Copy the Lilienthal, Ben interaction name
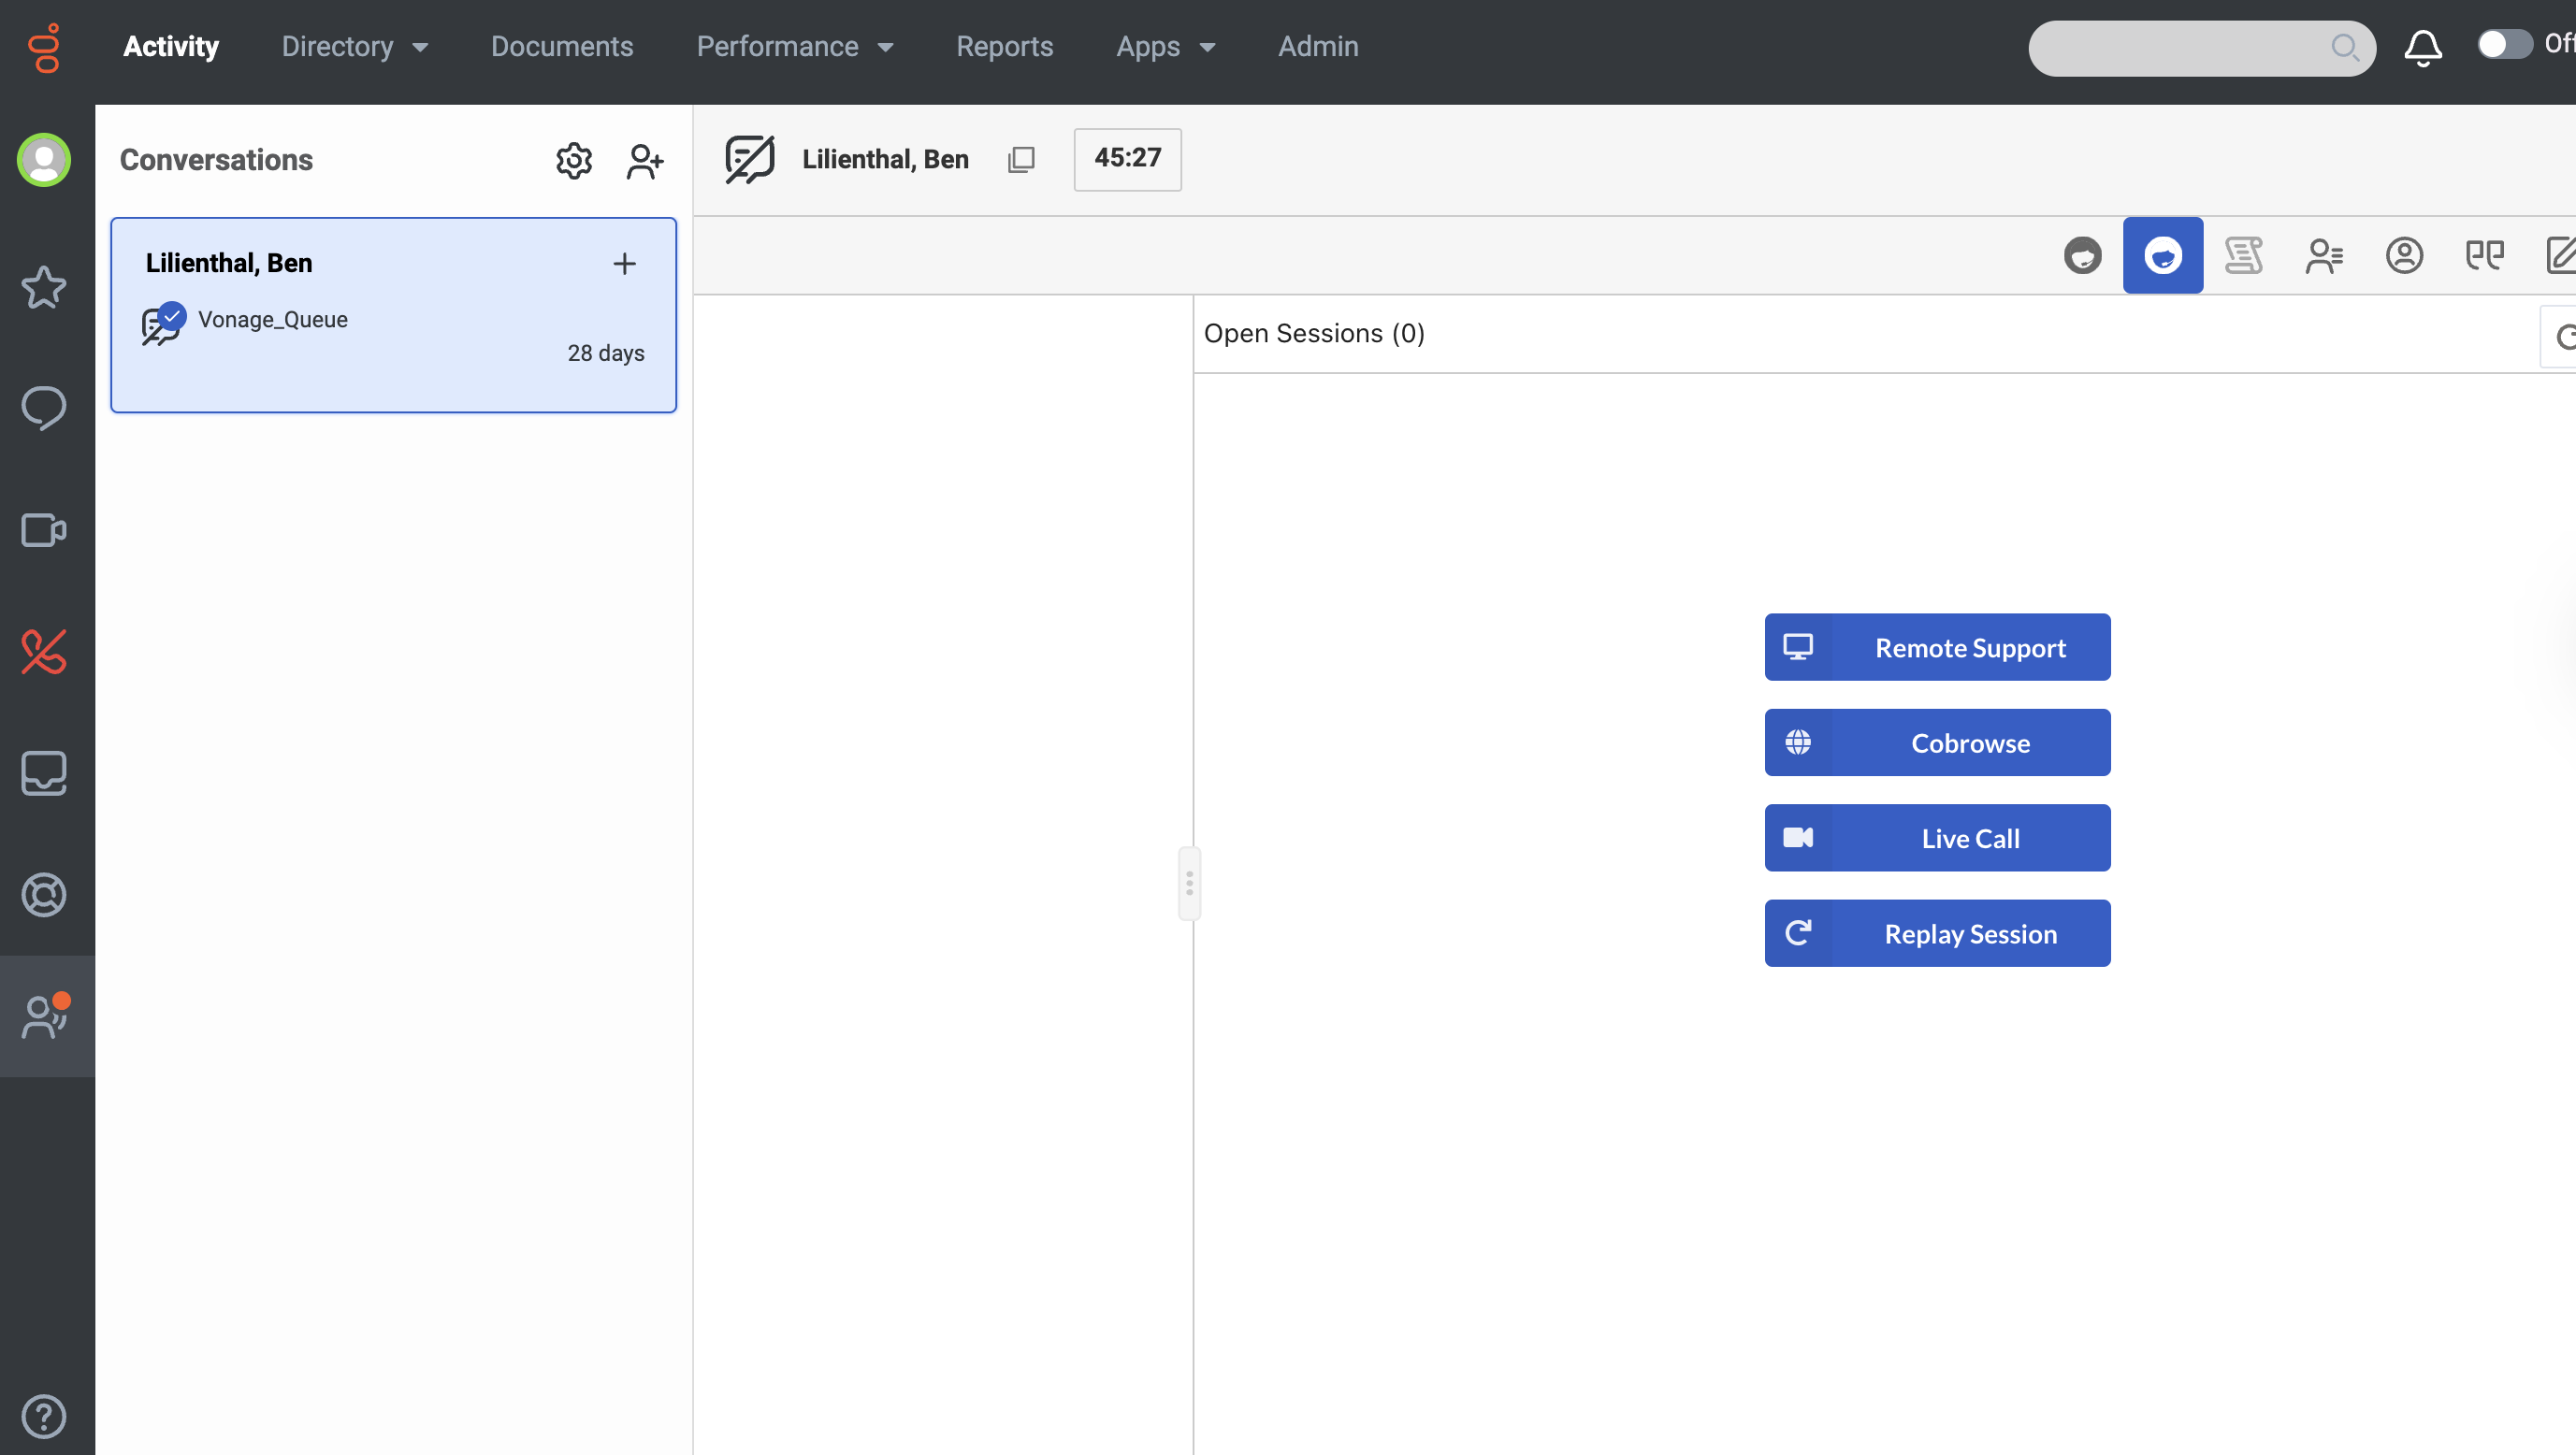Screen dimensions: 2576x1455 (1021, 159)
